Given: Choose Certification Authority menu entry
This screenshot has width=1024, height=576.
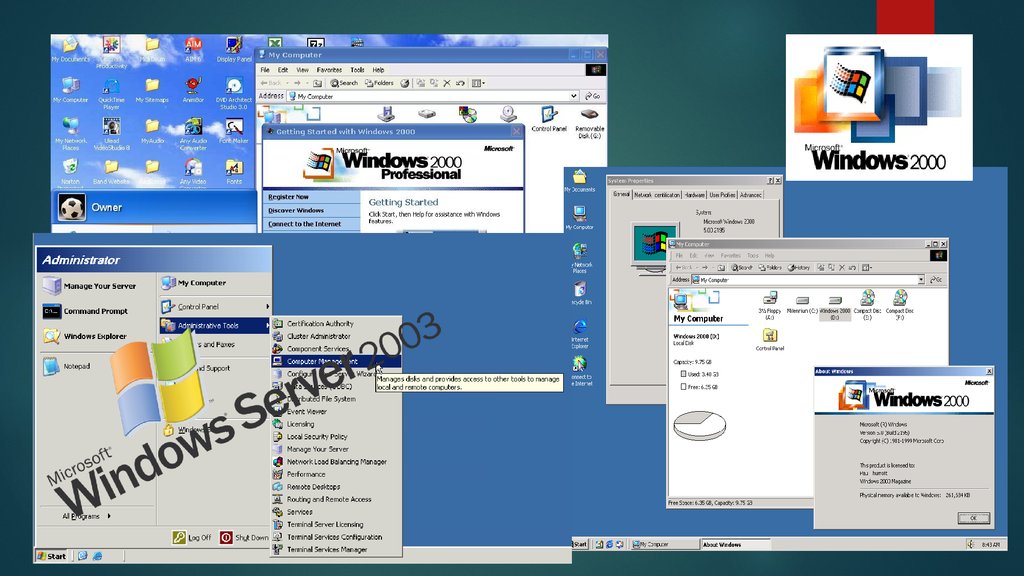Looking at the screenshot, I should 336,323.
